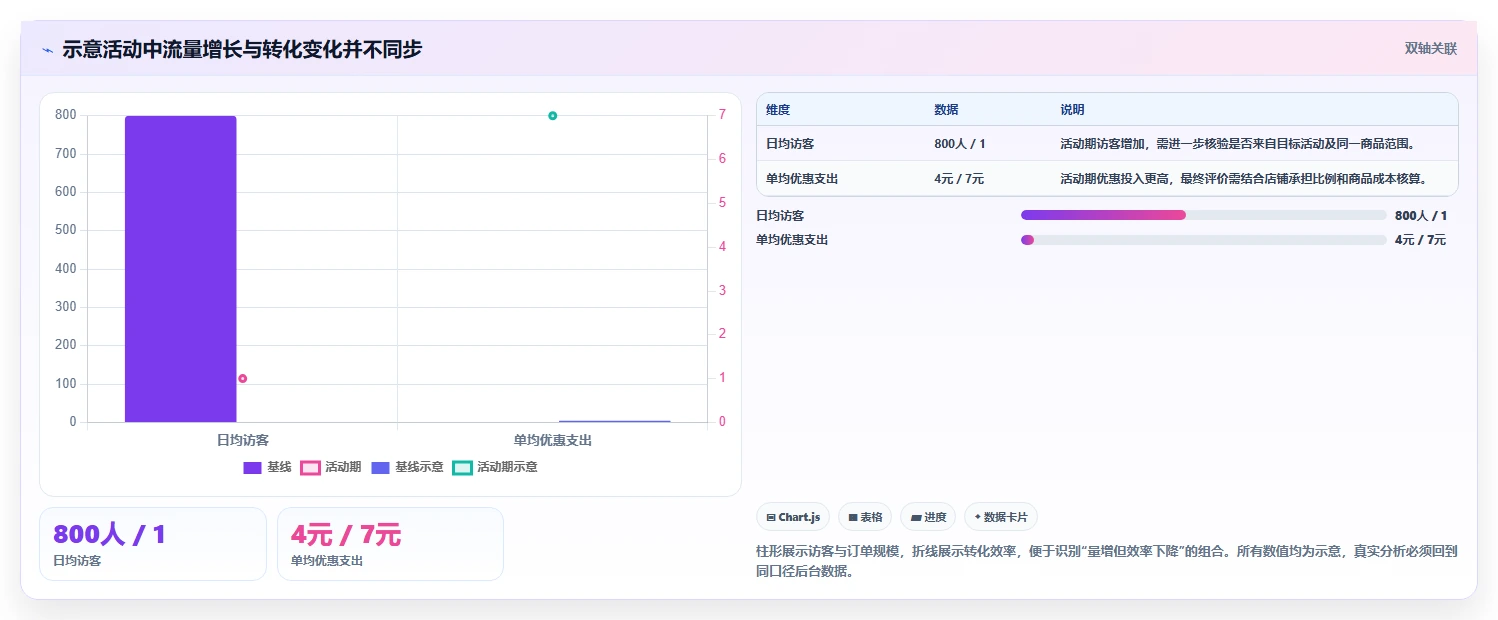This screenshot has height=620, width=1498.
Task: Toggle the 活动期示意 legend item
Action: coord(495,467)
